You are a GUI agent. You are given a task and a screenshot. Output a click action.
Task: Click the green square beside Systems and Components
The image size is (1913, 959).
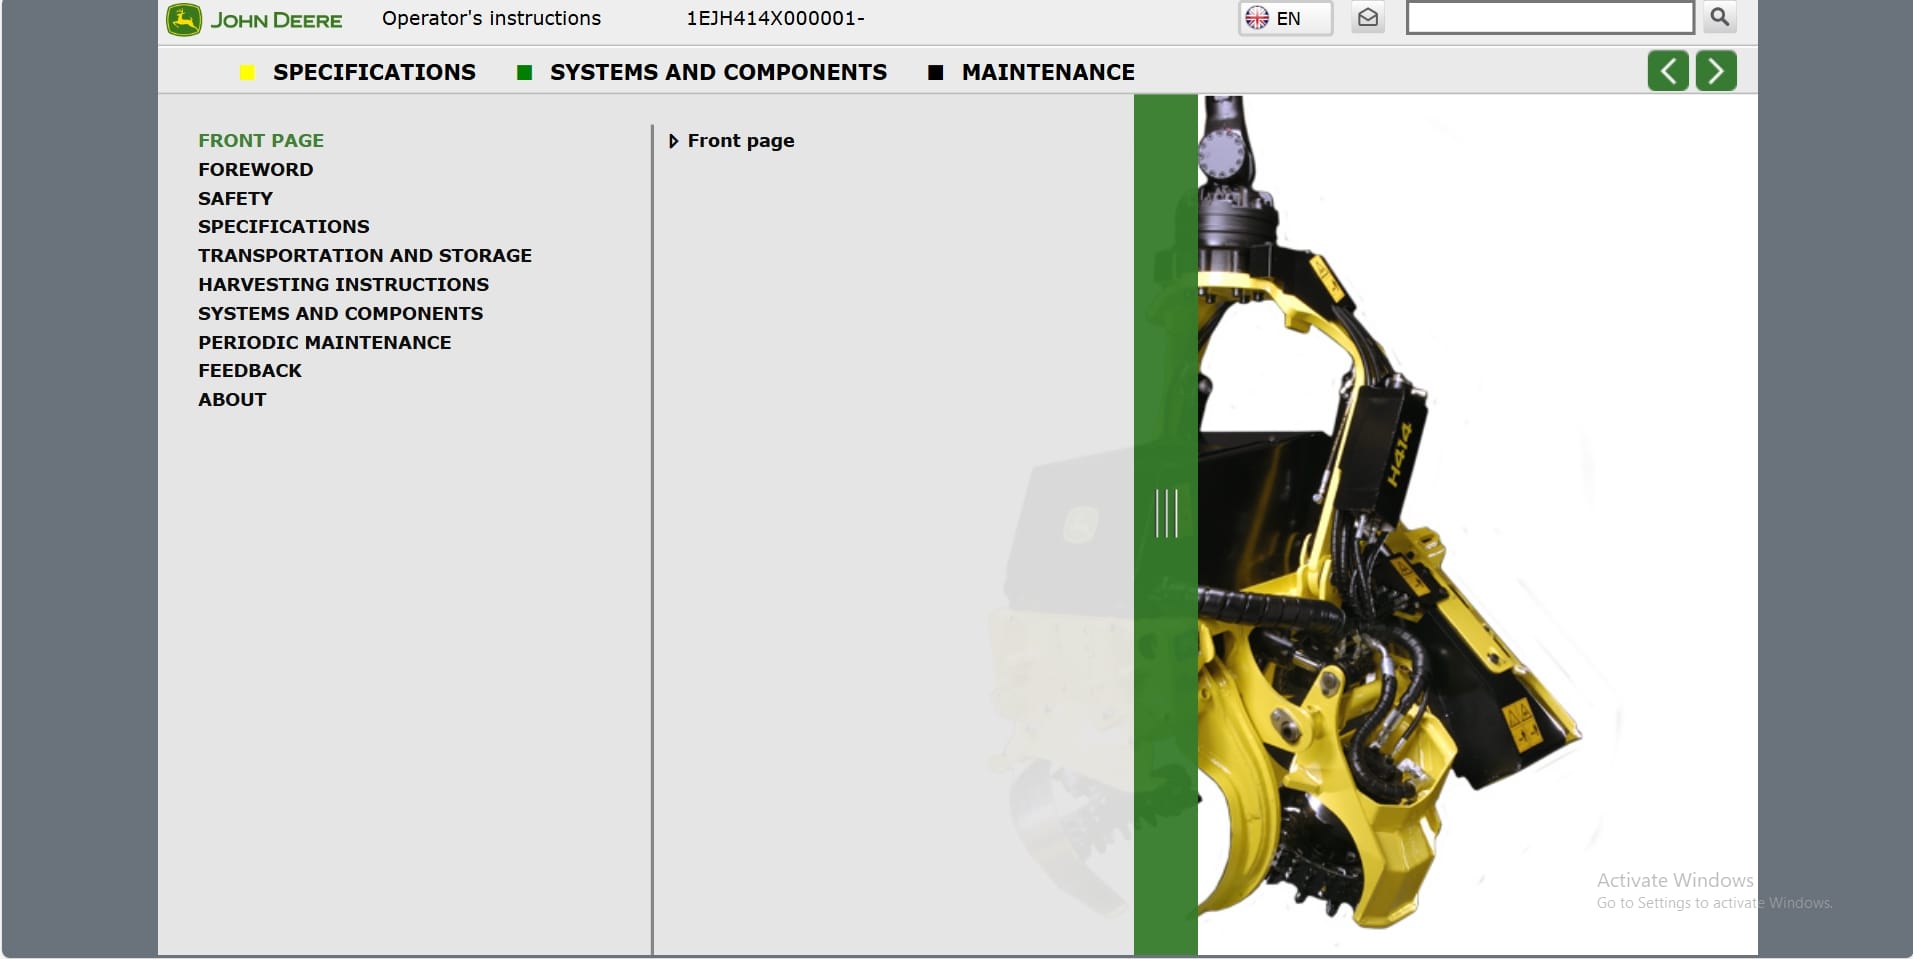click(524, 72)
